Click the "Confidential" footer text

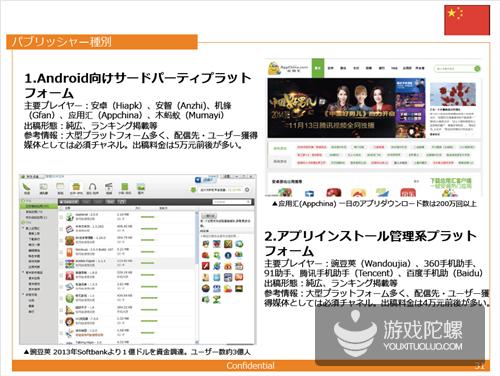[250, 366]
